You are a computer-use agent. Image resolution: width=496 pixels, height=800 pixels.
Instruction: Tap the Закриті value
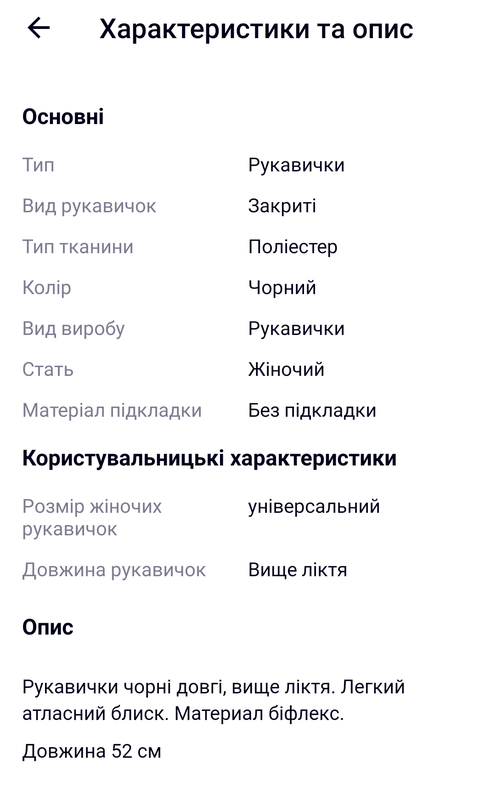click(x=282, y=206)
